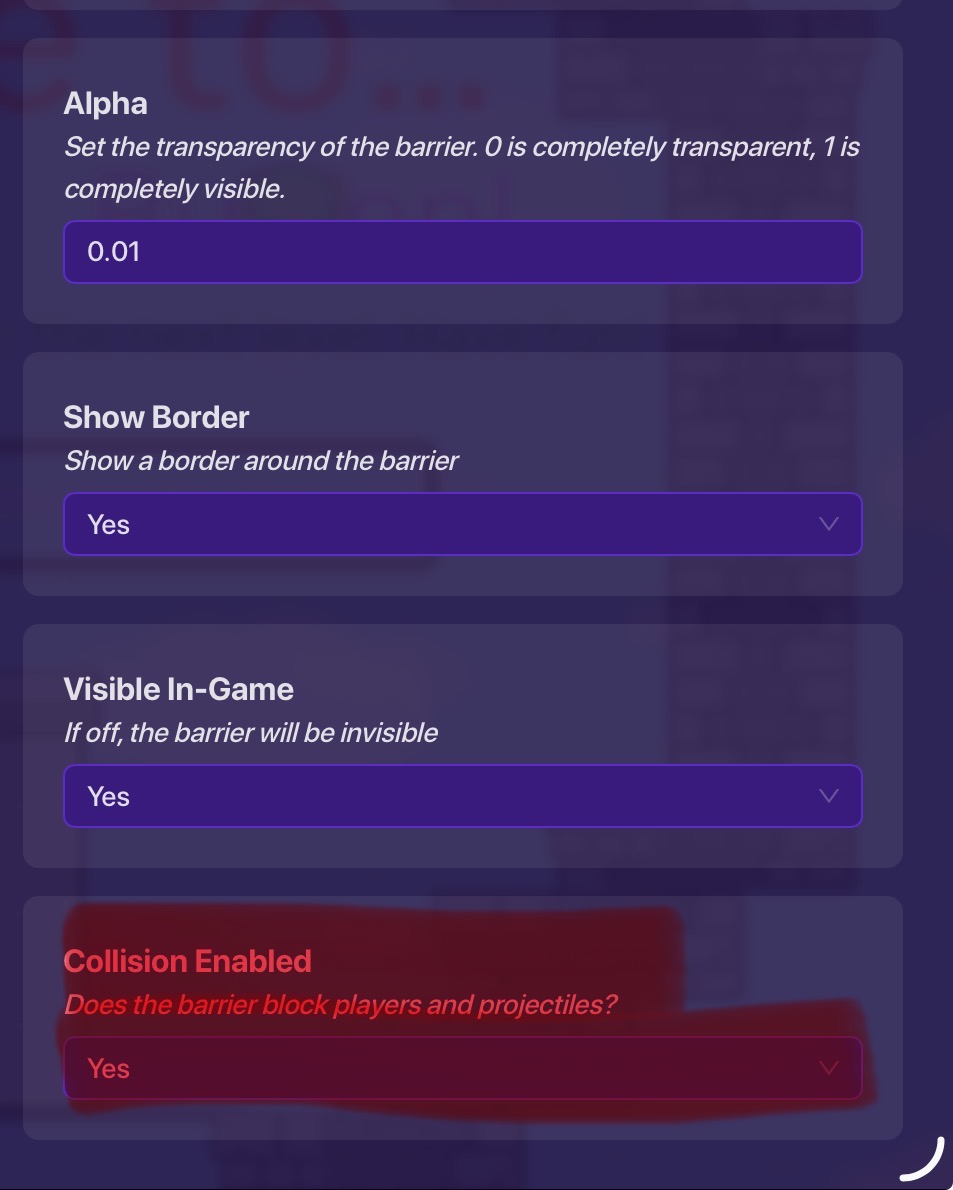Screen dimensions: 953x1190
Task: Select the Alpha heading label
Action: click(105, 103)
